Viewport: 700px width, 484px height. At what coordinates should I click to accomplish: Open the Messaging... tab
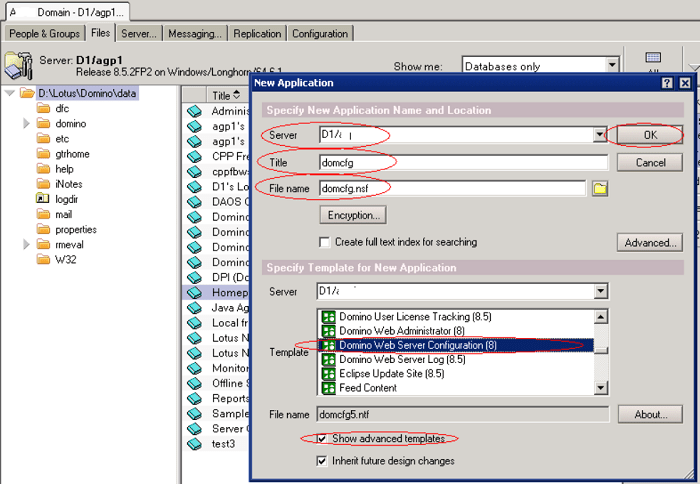pos(195,33)
